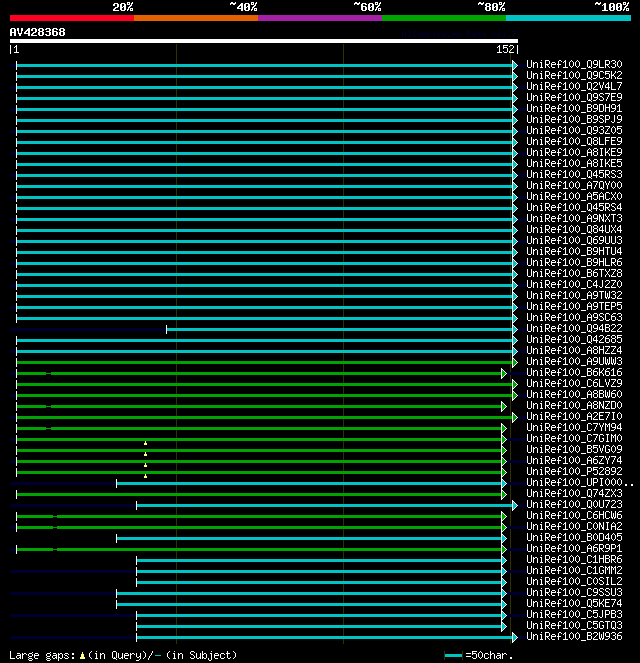Select UniRef100_A2E7I0 label

574,416
